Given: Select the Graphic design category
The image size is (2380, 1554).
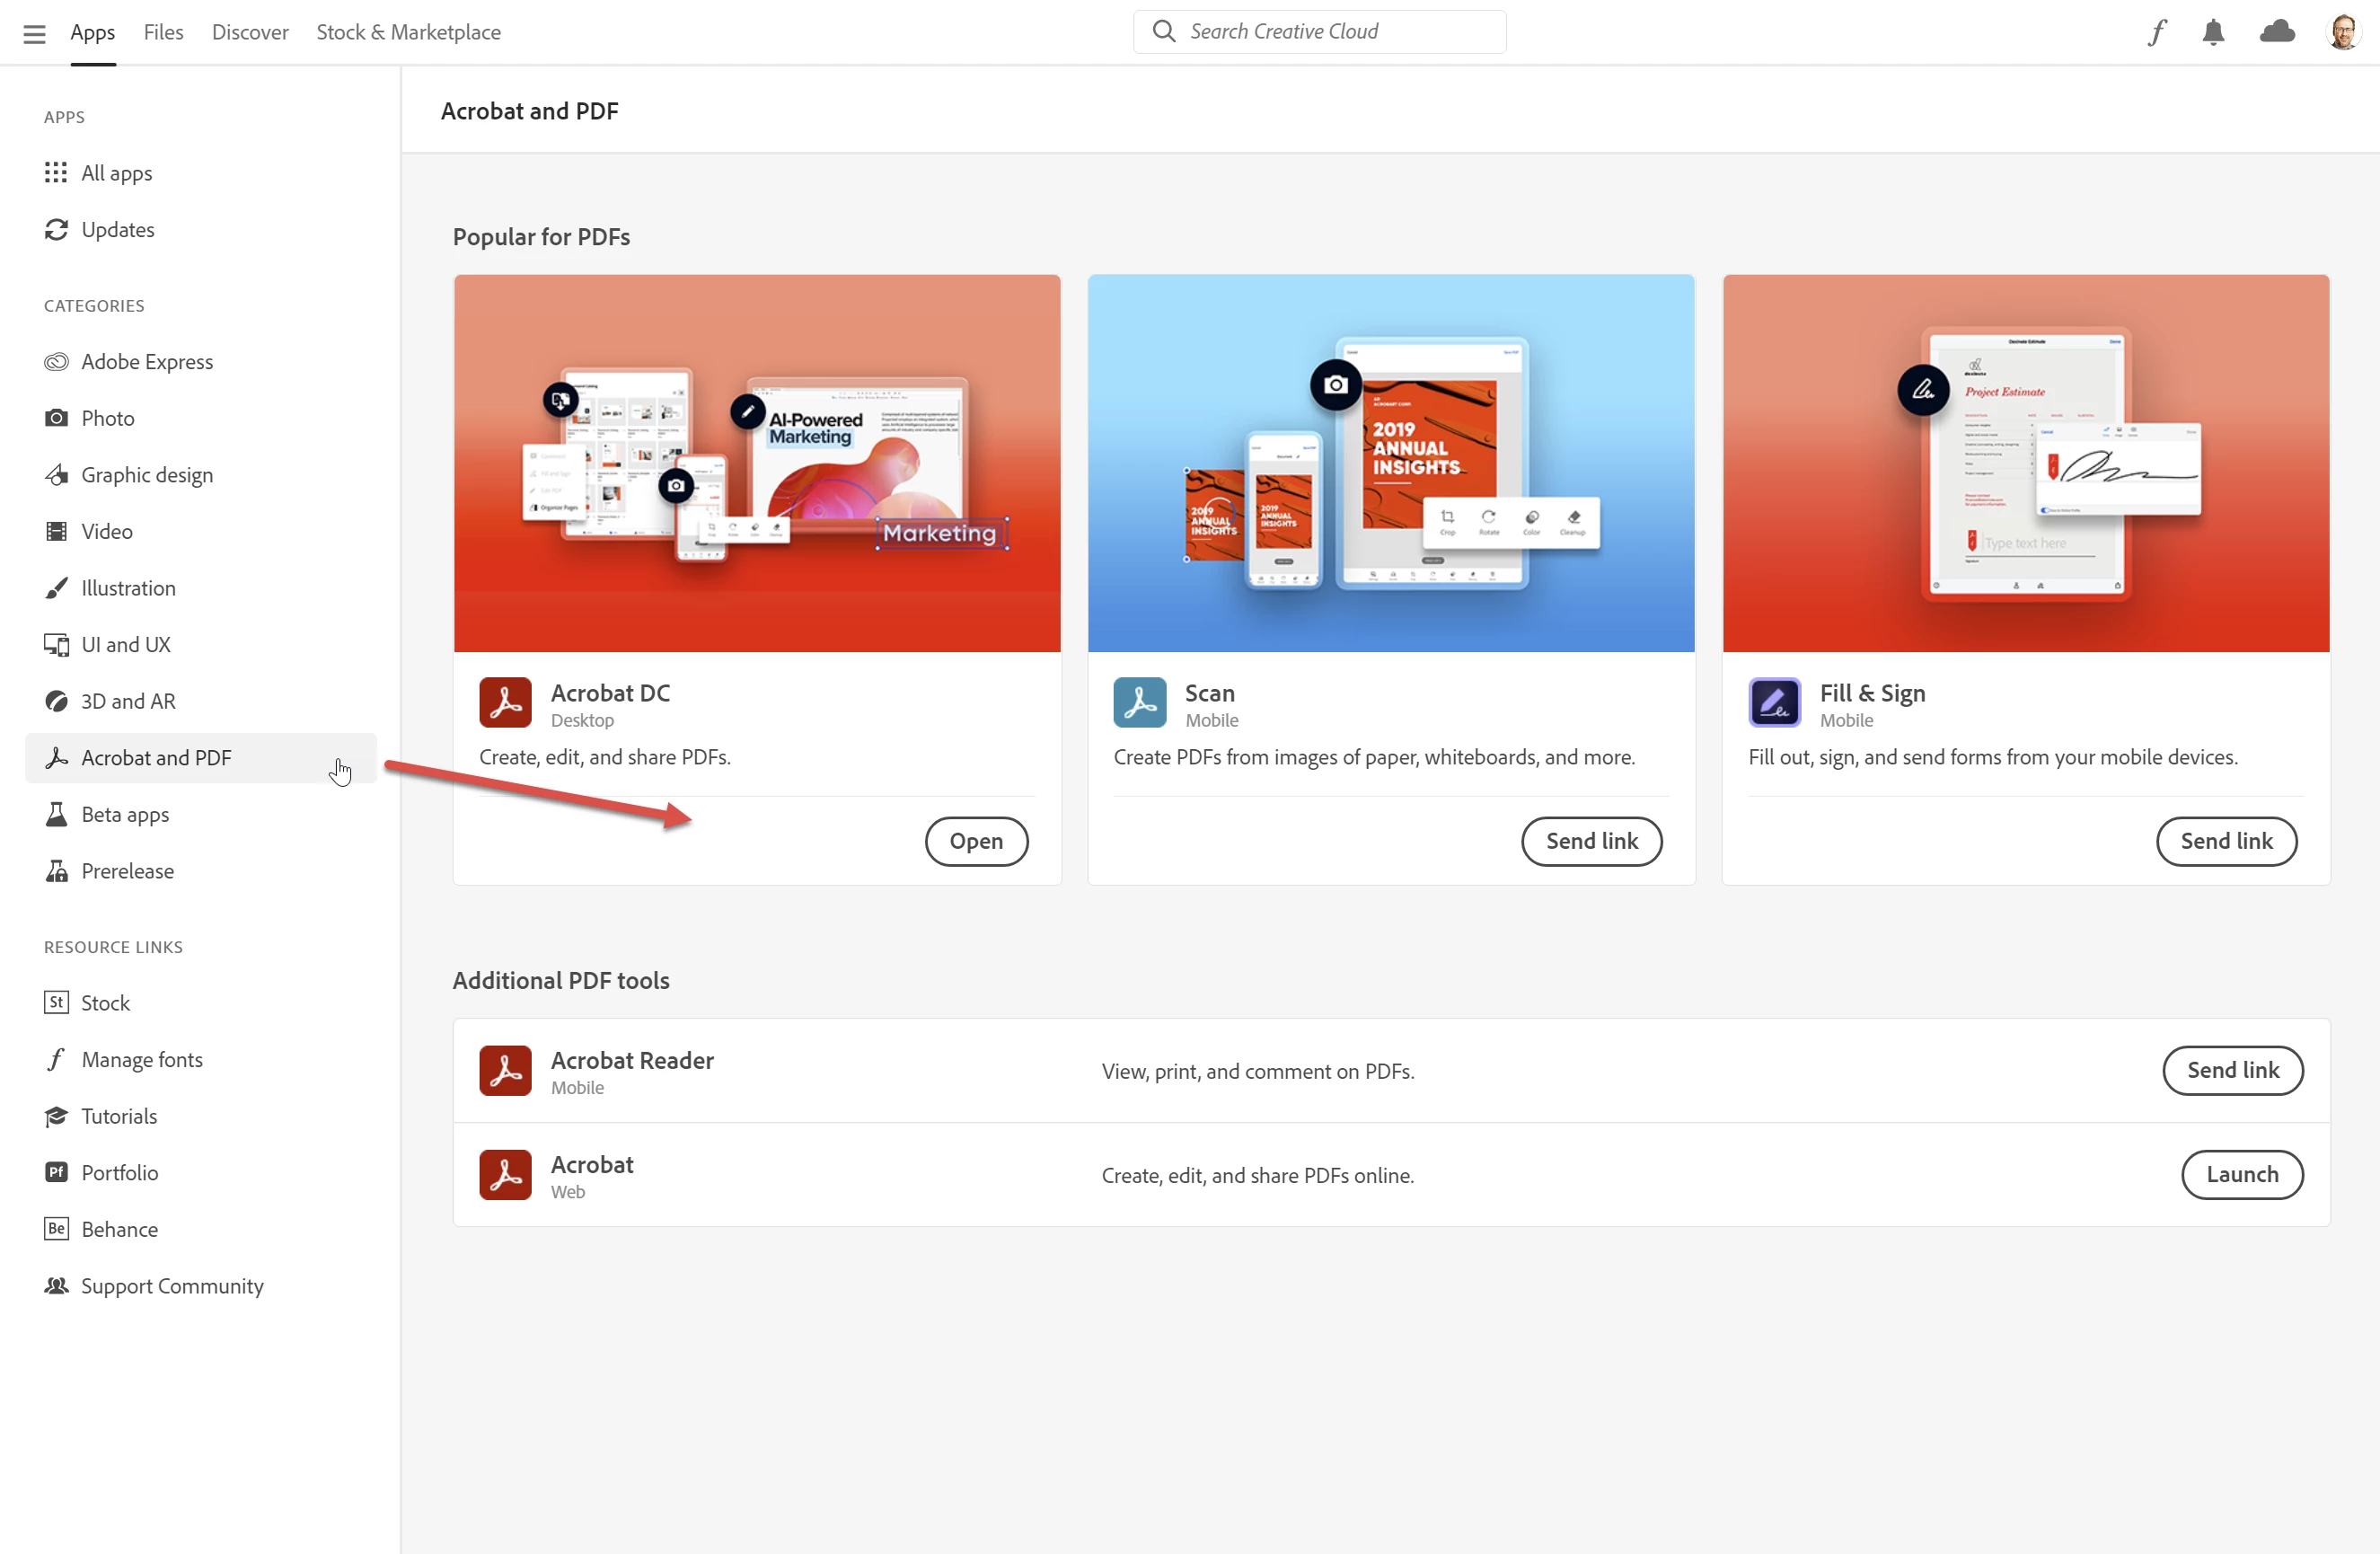Looking at the screenshot, I should click(x=146, y=475).
